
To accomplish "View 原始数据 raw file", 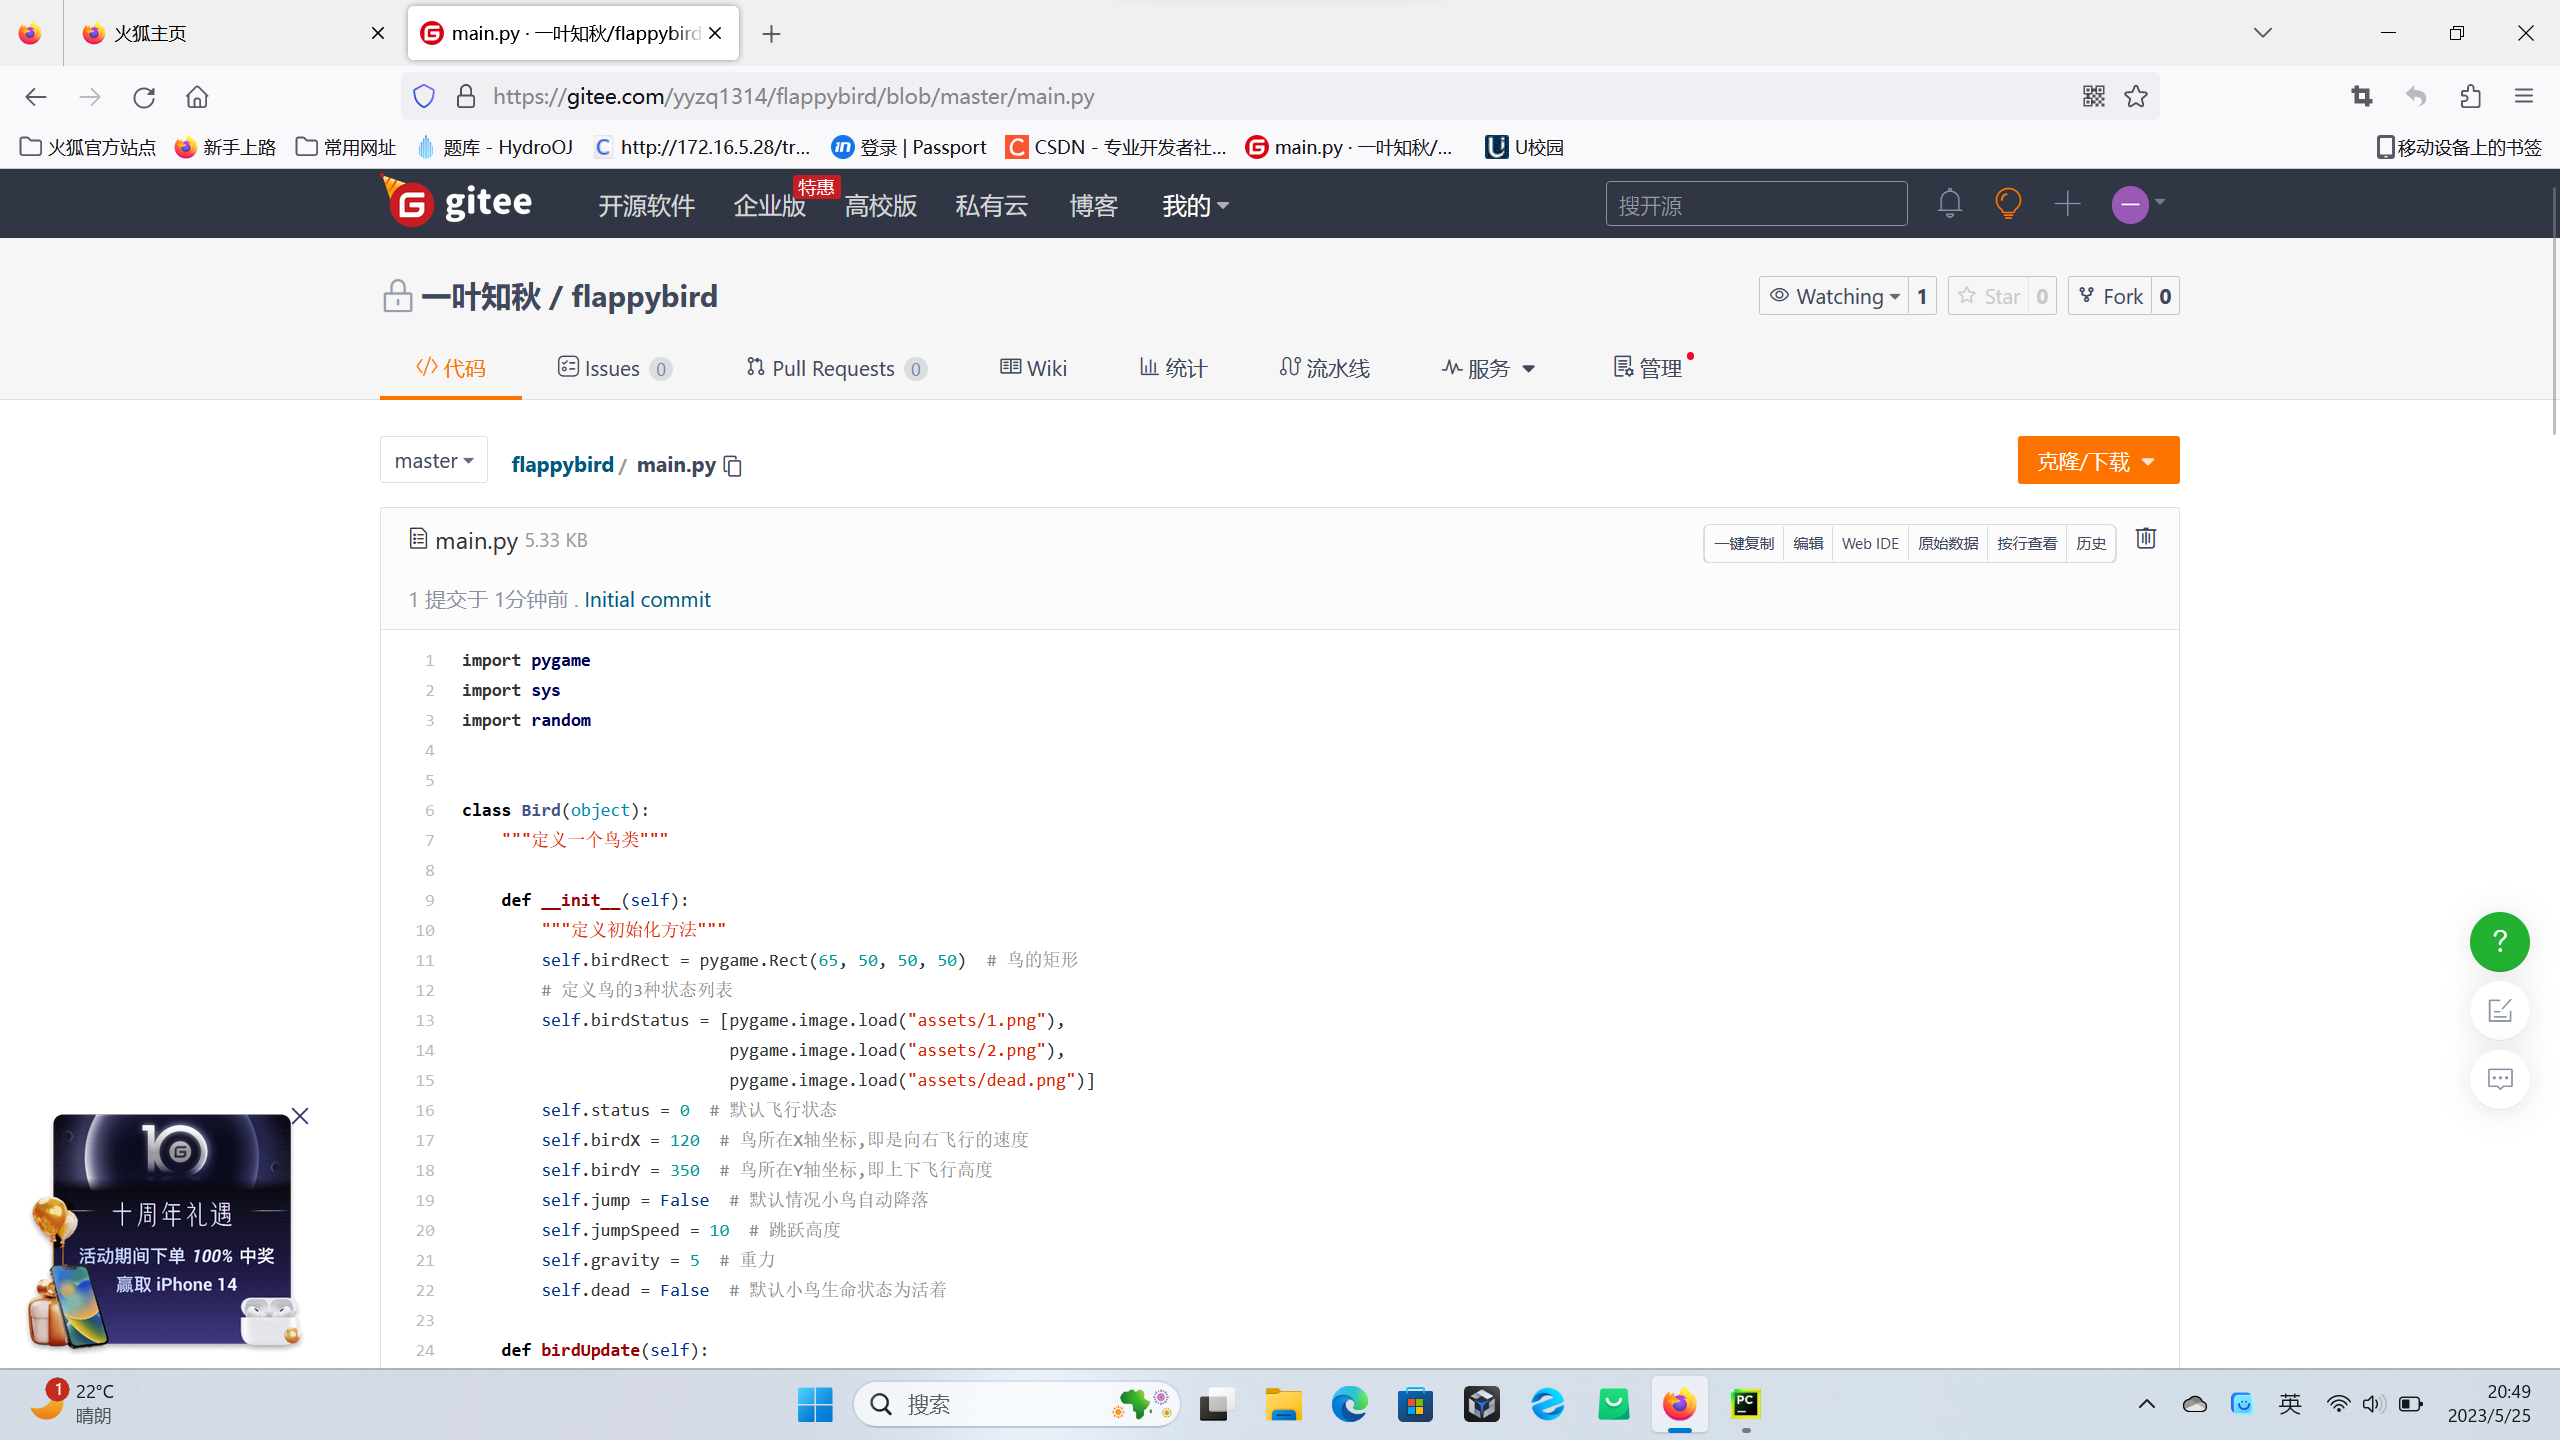I will coord(1948,544).
